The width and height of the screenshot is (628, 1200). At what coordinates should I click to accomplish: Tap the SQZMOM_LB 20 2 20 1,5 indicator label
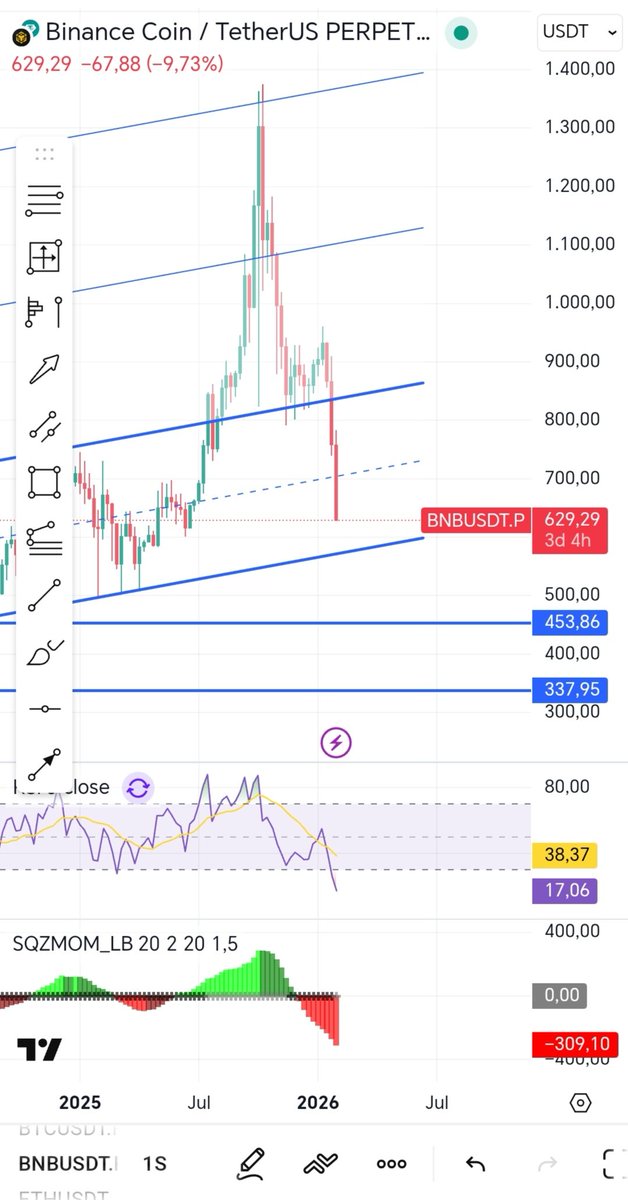click(x=125, y=943)
